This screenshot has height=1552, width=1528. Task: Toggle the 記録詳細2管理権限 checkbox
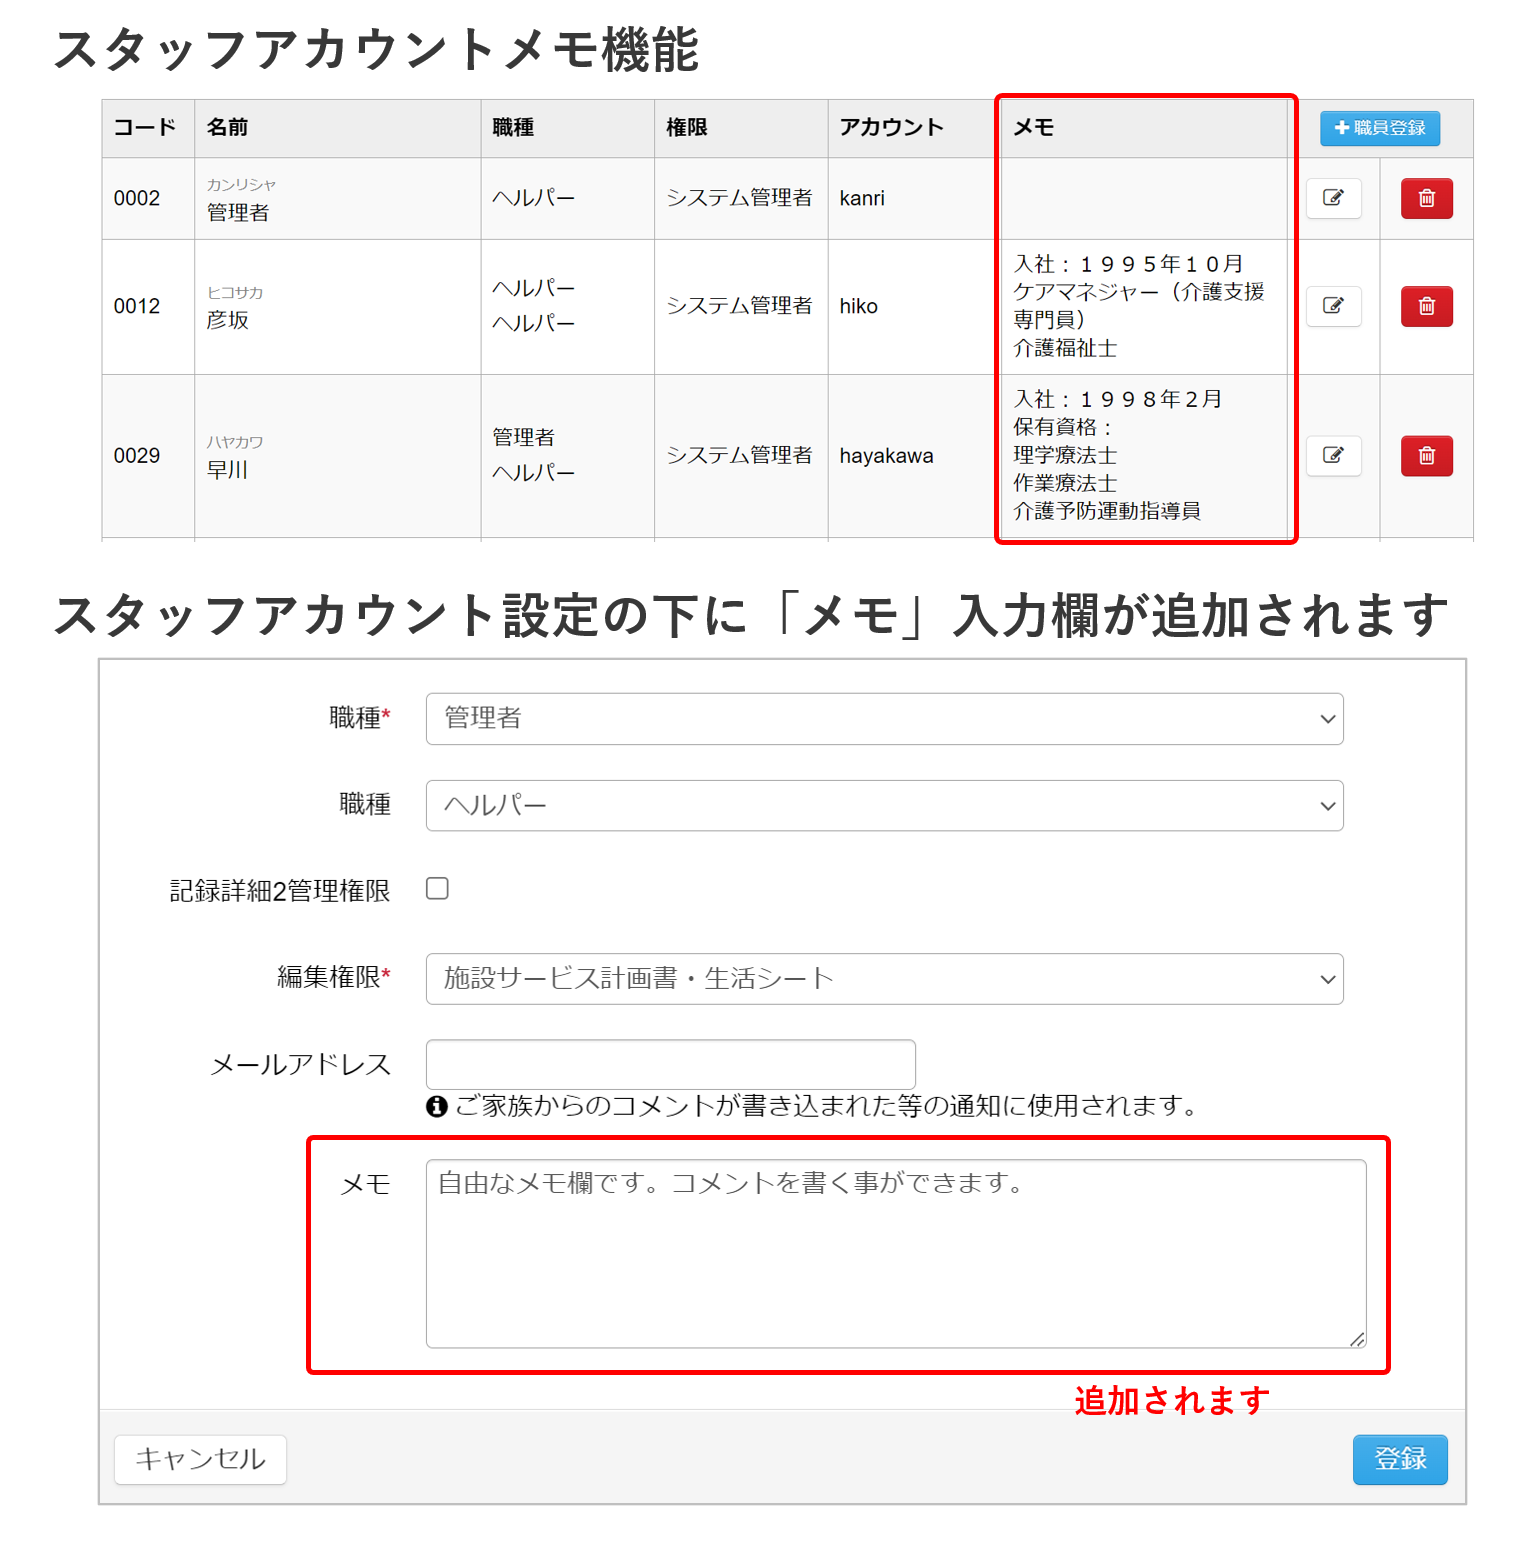[437, 889]
